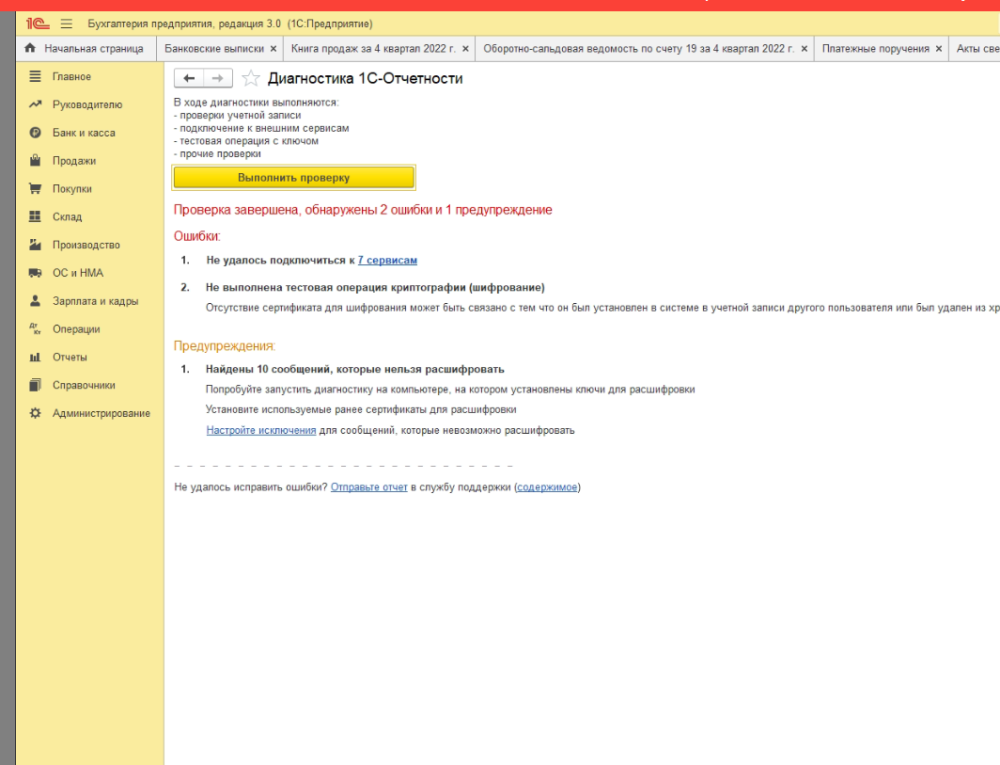Open the Продажи section
Screen dimensions: 1000x765
tap(74, 161)
